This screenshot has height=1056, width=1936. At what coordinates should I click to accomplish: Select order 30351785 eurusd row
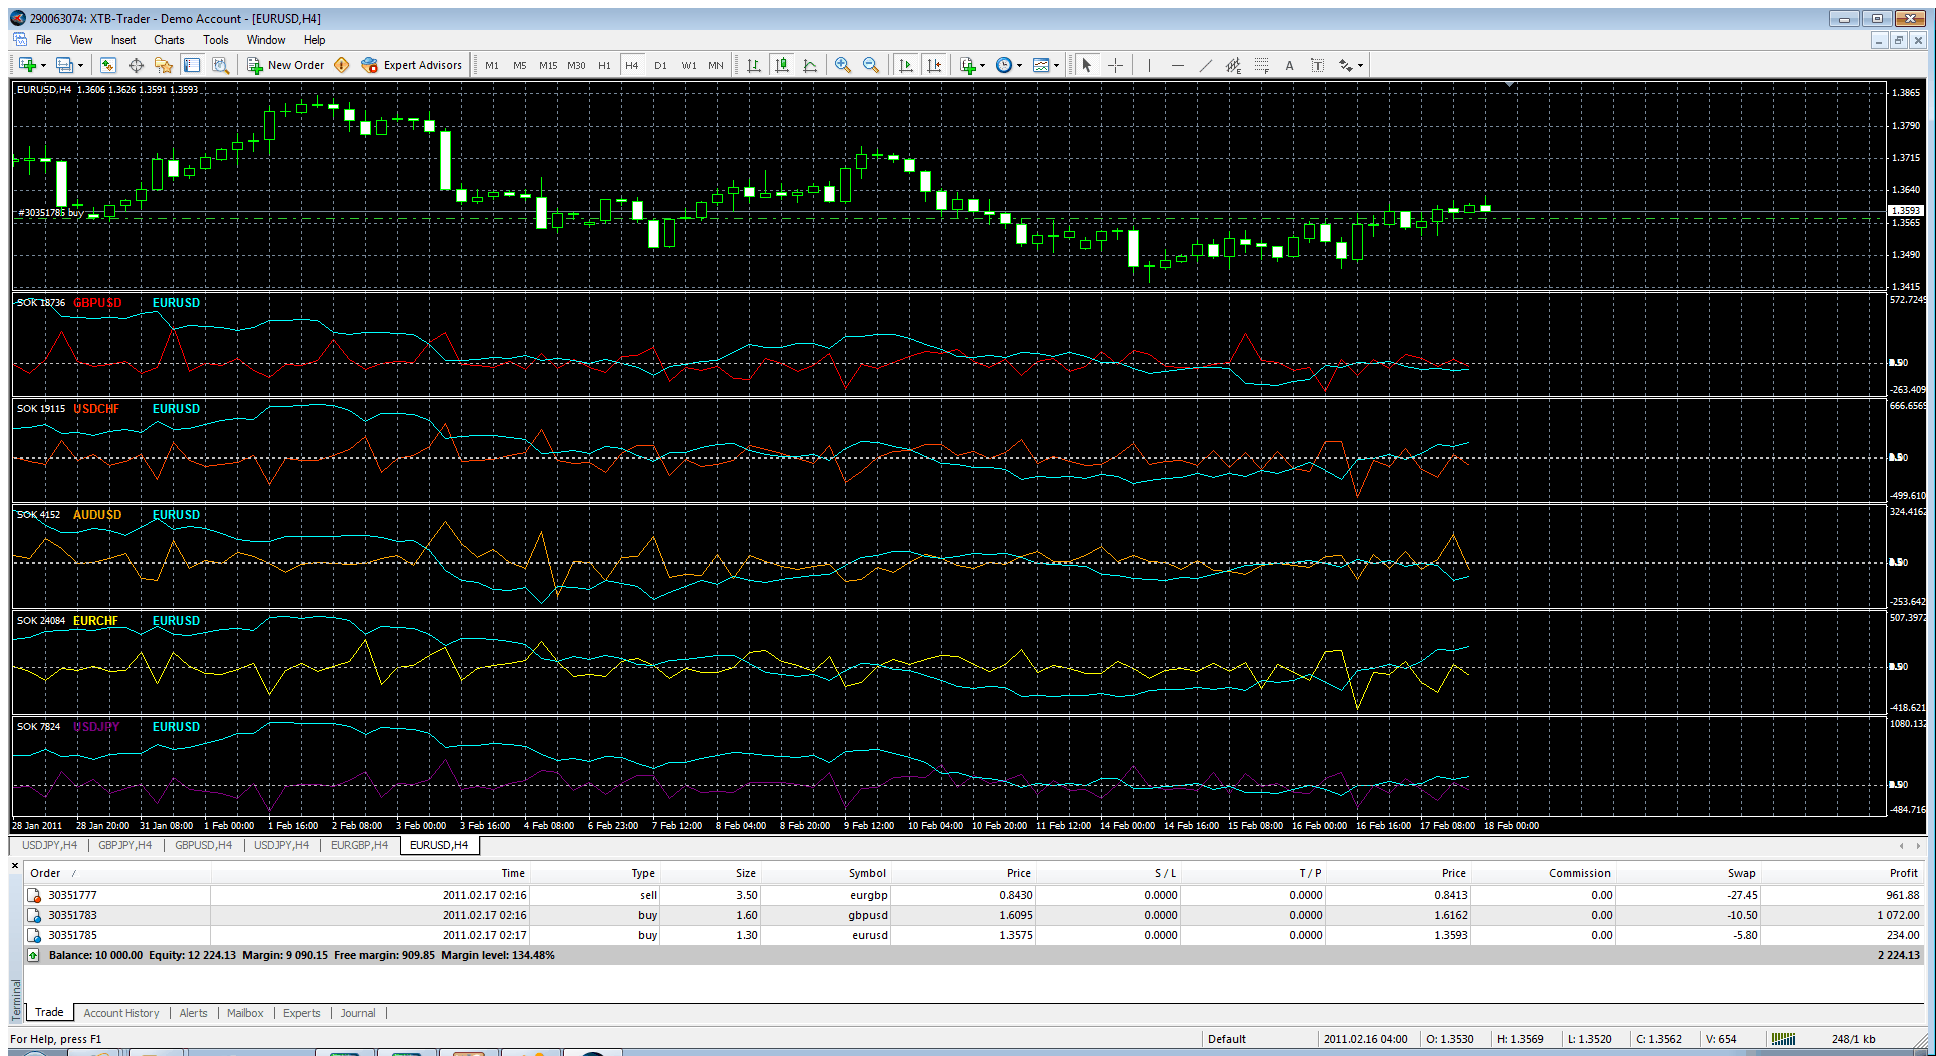pyautogui.click(x=974, y=935)
